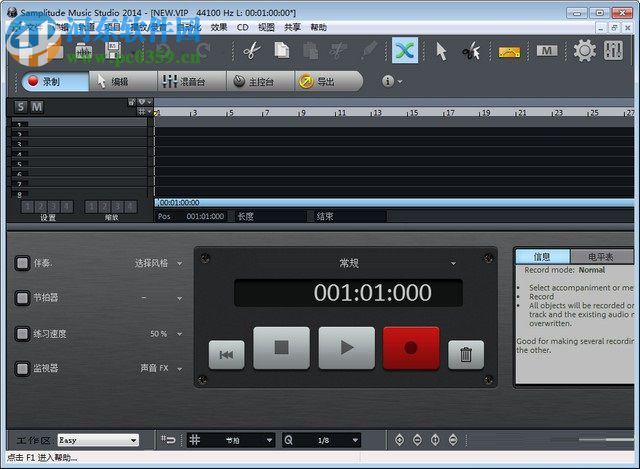
Task: Open the 视图 menu
Action: [x=267, y=27]
